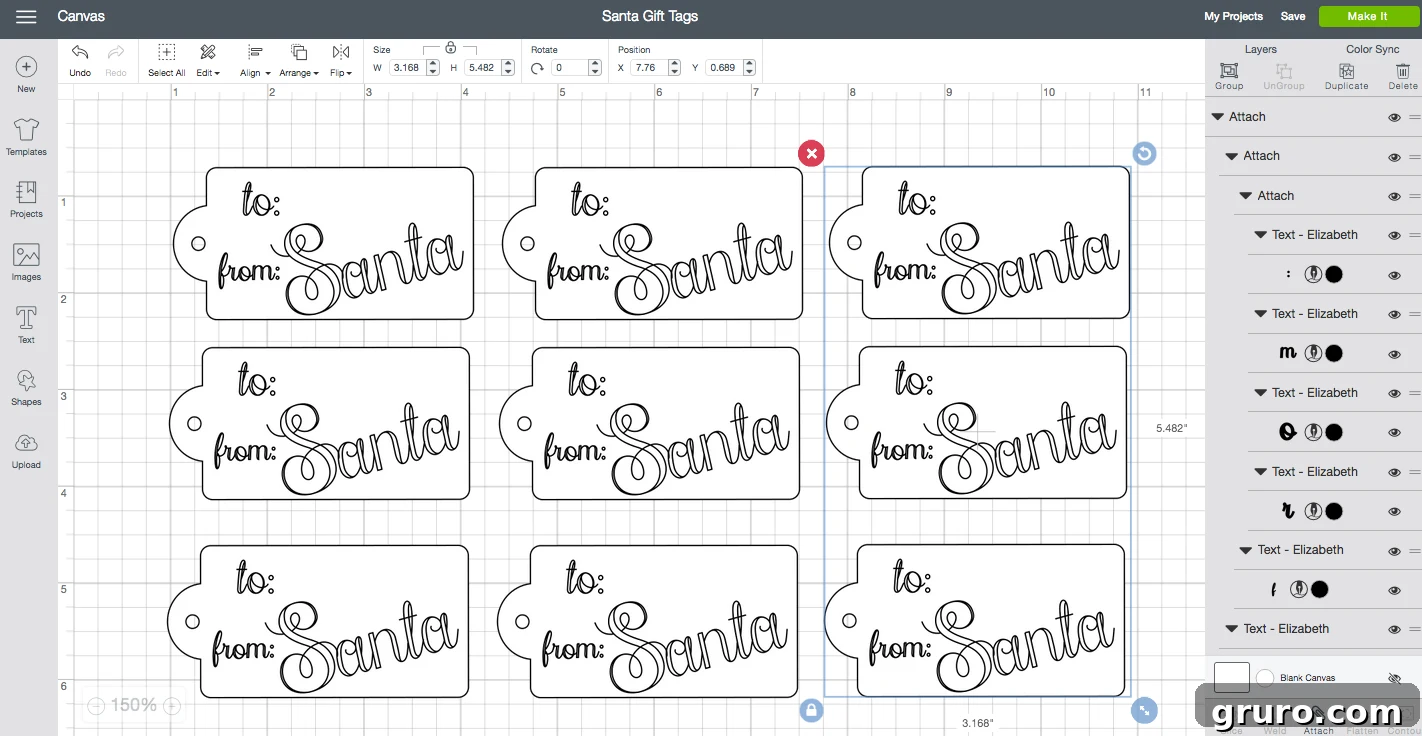This screenshot has height=736, width=1422.
Task: Switch to the Layers tab
Action: [x=1260, y=49]
